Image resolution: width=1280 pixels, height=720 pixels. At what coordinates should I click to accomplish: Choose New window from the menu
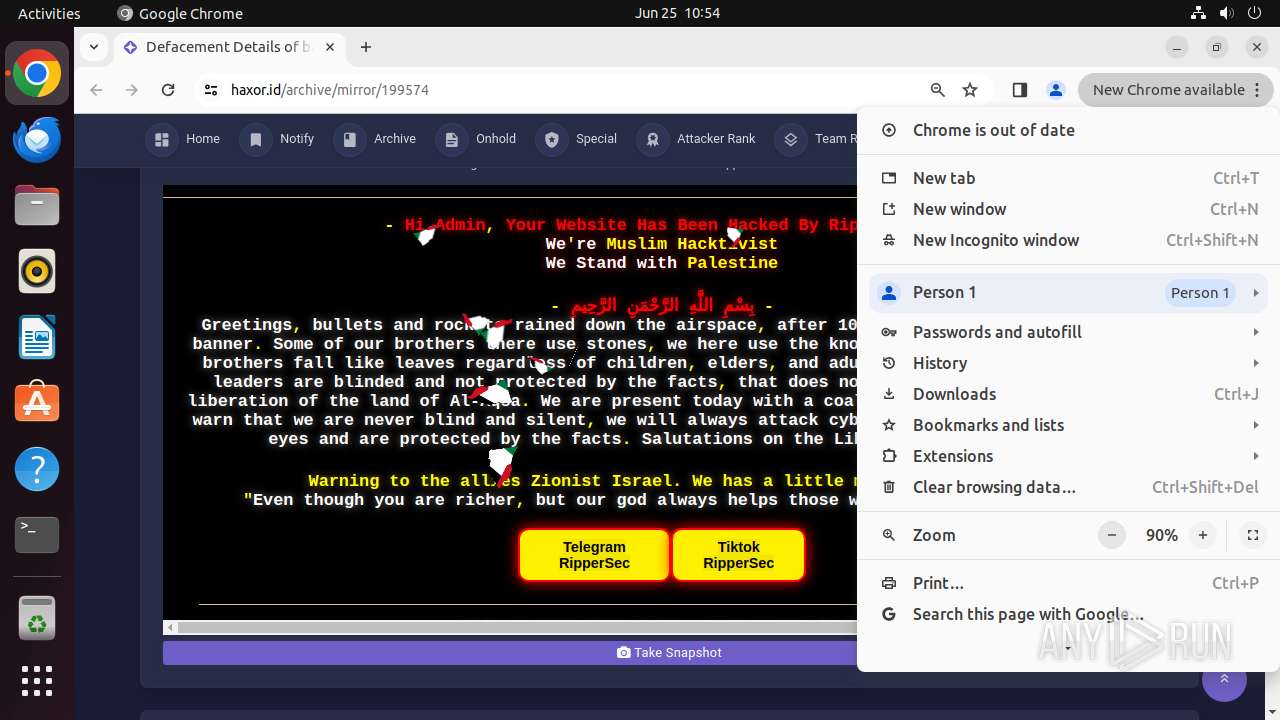point(1068,209)
